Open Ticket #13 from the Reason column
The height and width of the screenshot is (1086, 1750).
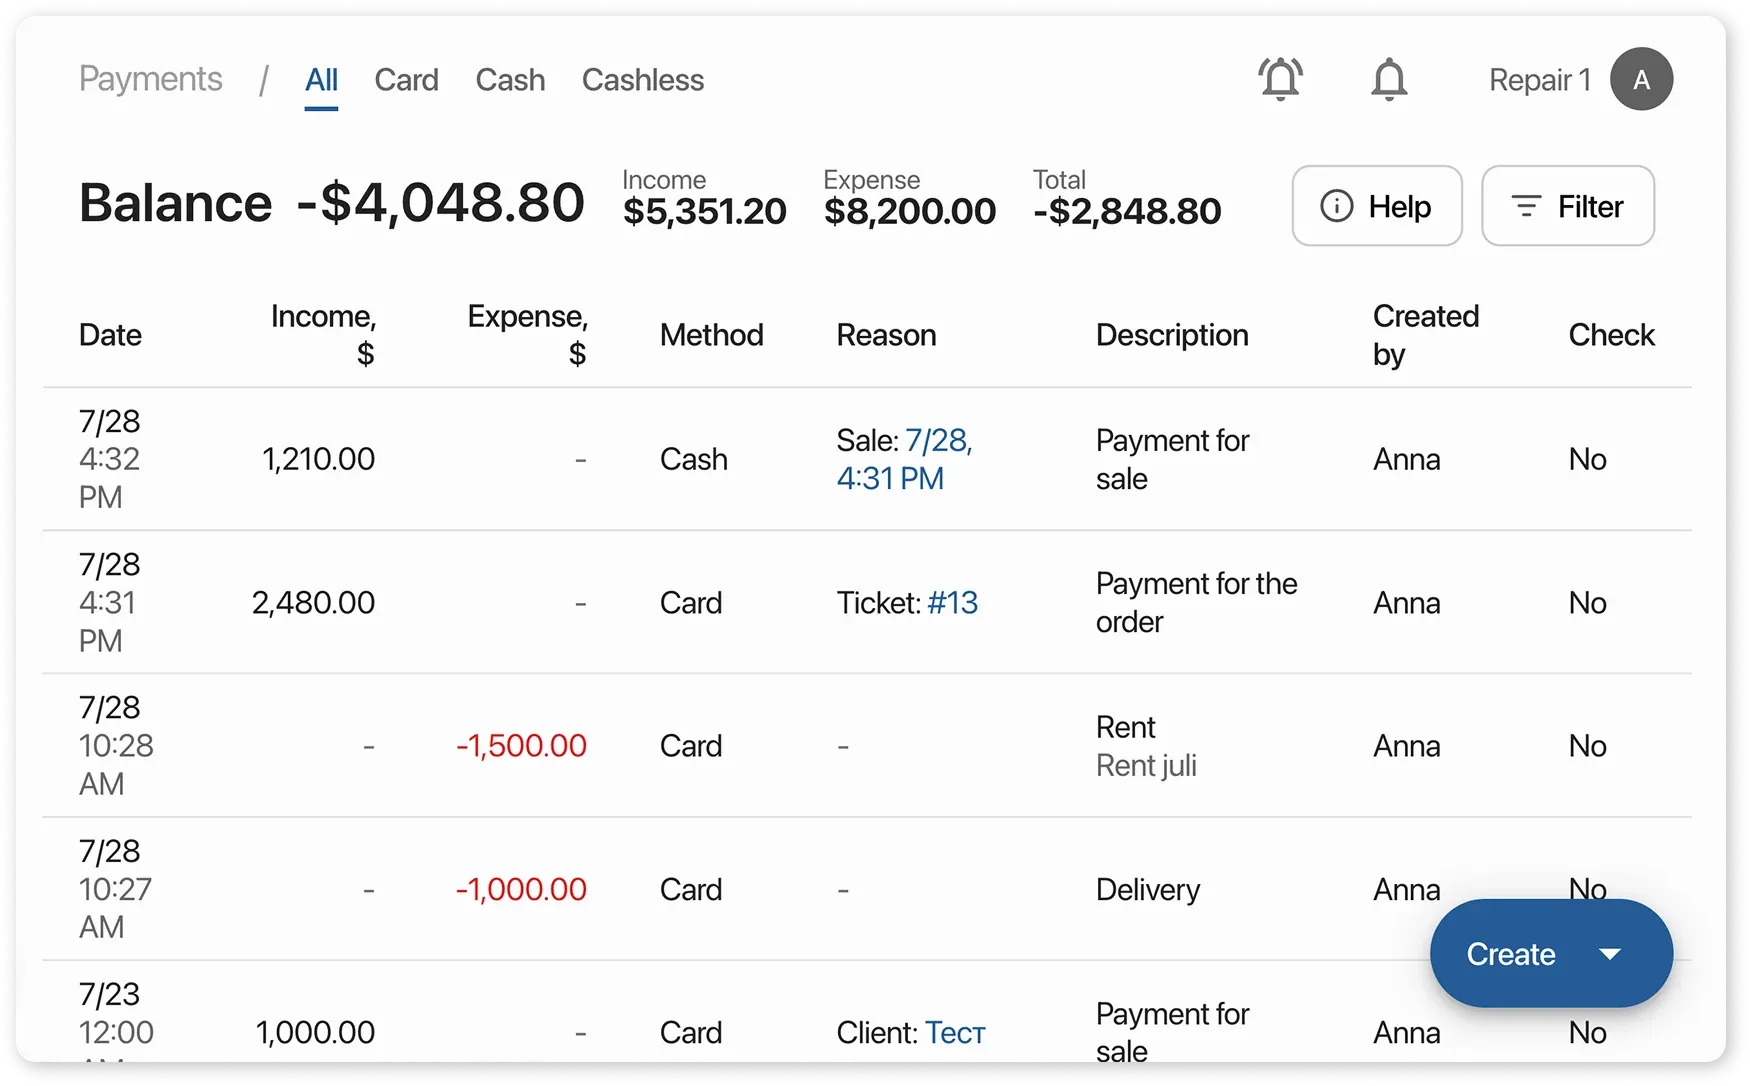[x=951, y=602]
